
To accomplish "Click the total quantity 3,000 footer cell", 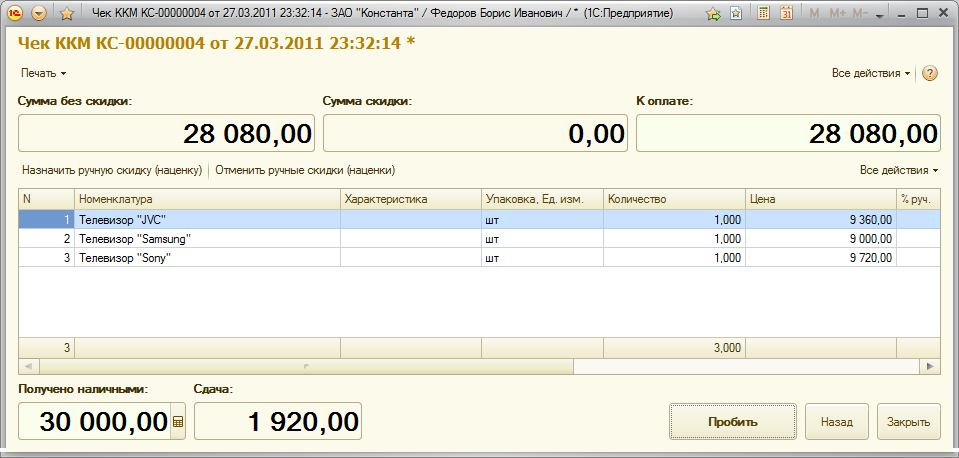I will click(675, 348).
